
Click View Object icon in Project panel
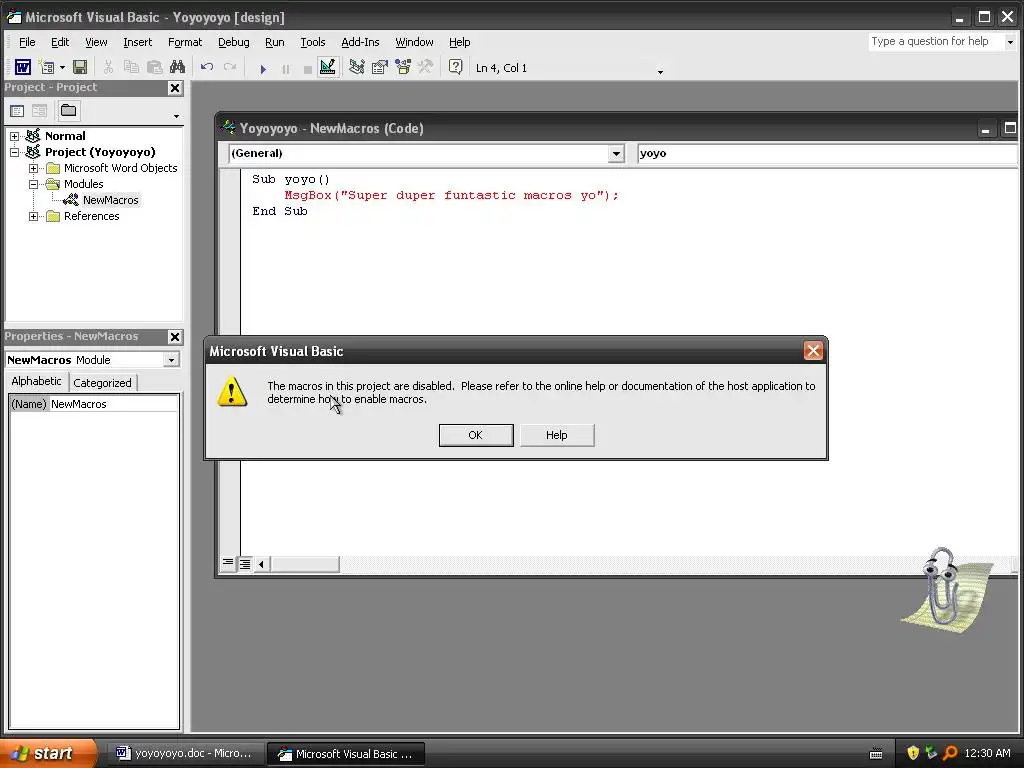click(40, 111)
